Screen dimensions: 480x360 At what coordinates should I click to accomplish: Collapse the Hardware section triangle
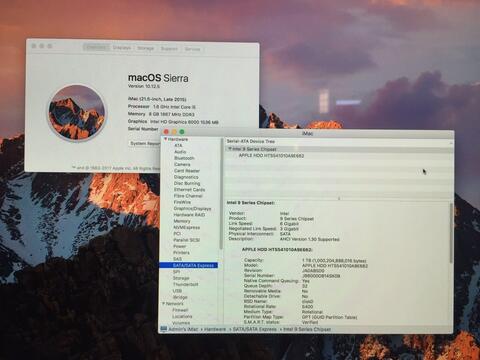pyautogui.click(x=165, y=139)
